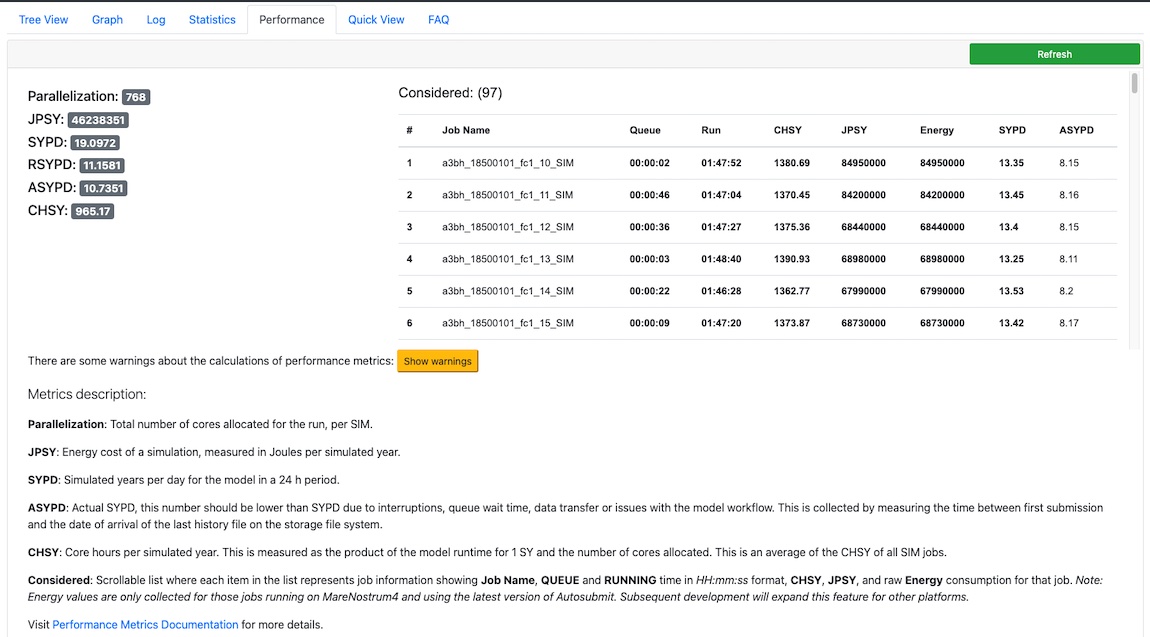Screen dimensions: 1150x637
Task: Open the Log tab
Action: (x=155, y=20)
